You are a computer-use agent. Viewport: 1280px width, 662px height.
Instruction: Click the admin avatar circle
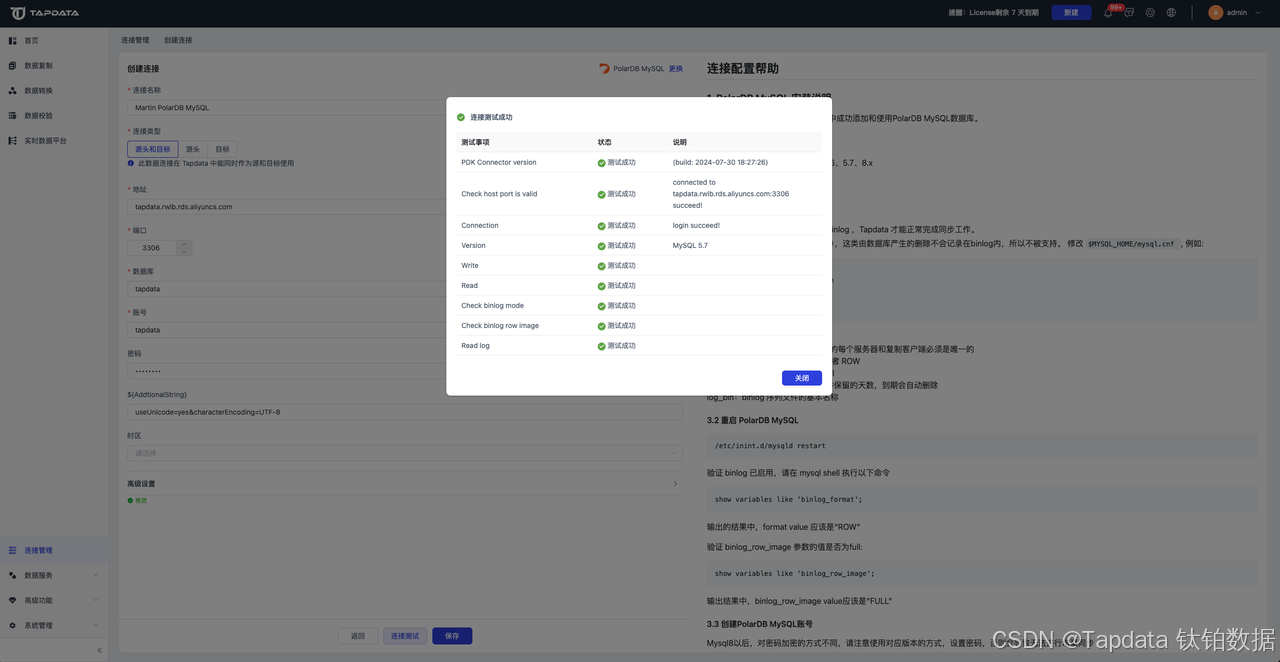[x=1215, y=13]
